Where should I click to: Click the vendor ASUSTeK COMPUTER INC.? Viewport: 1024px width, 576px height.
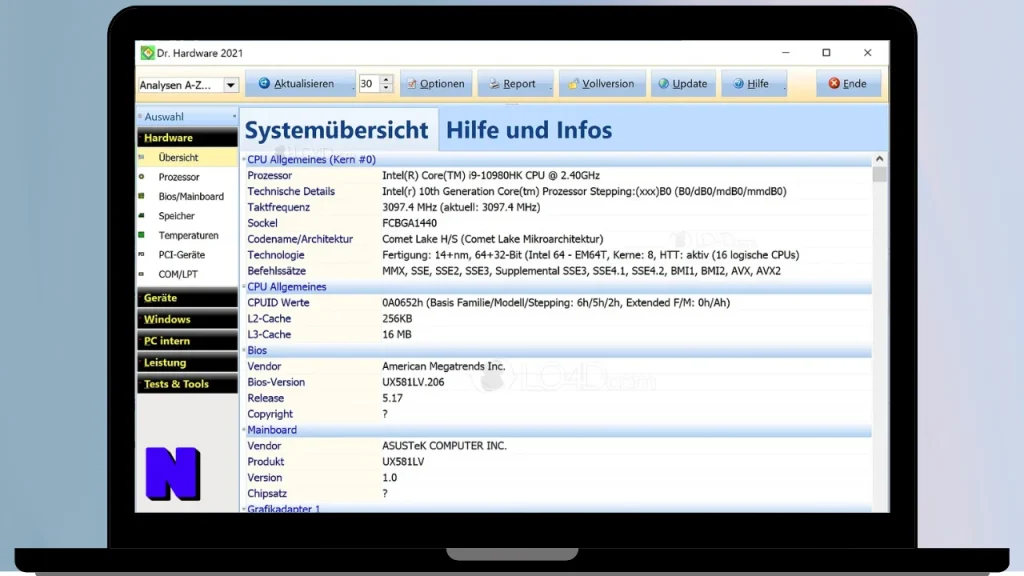(x=444, y=446)
